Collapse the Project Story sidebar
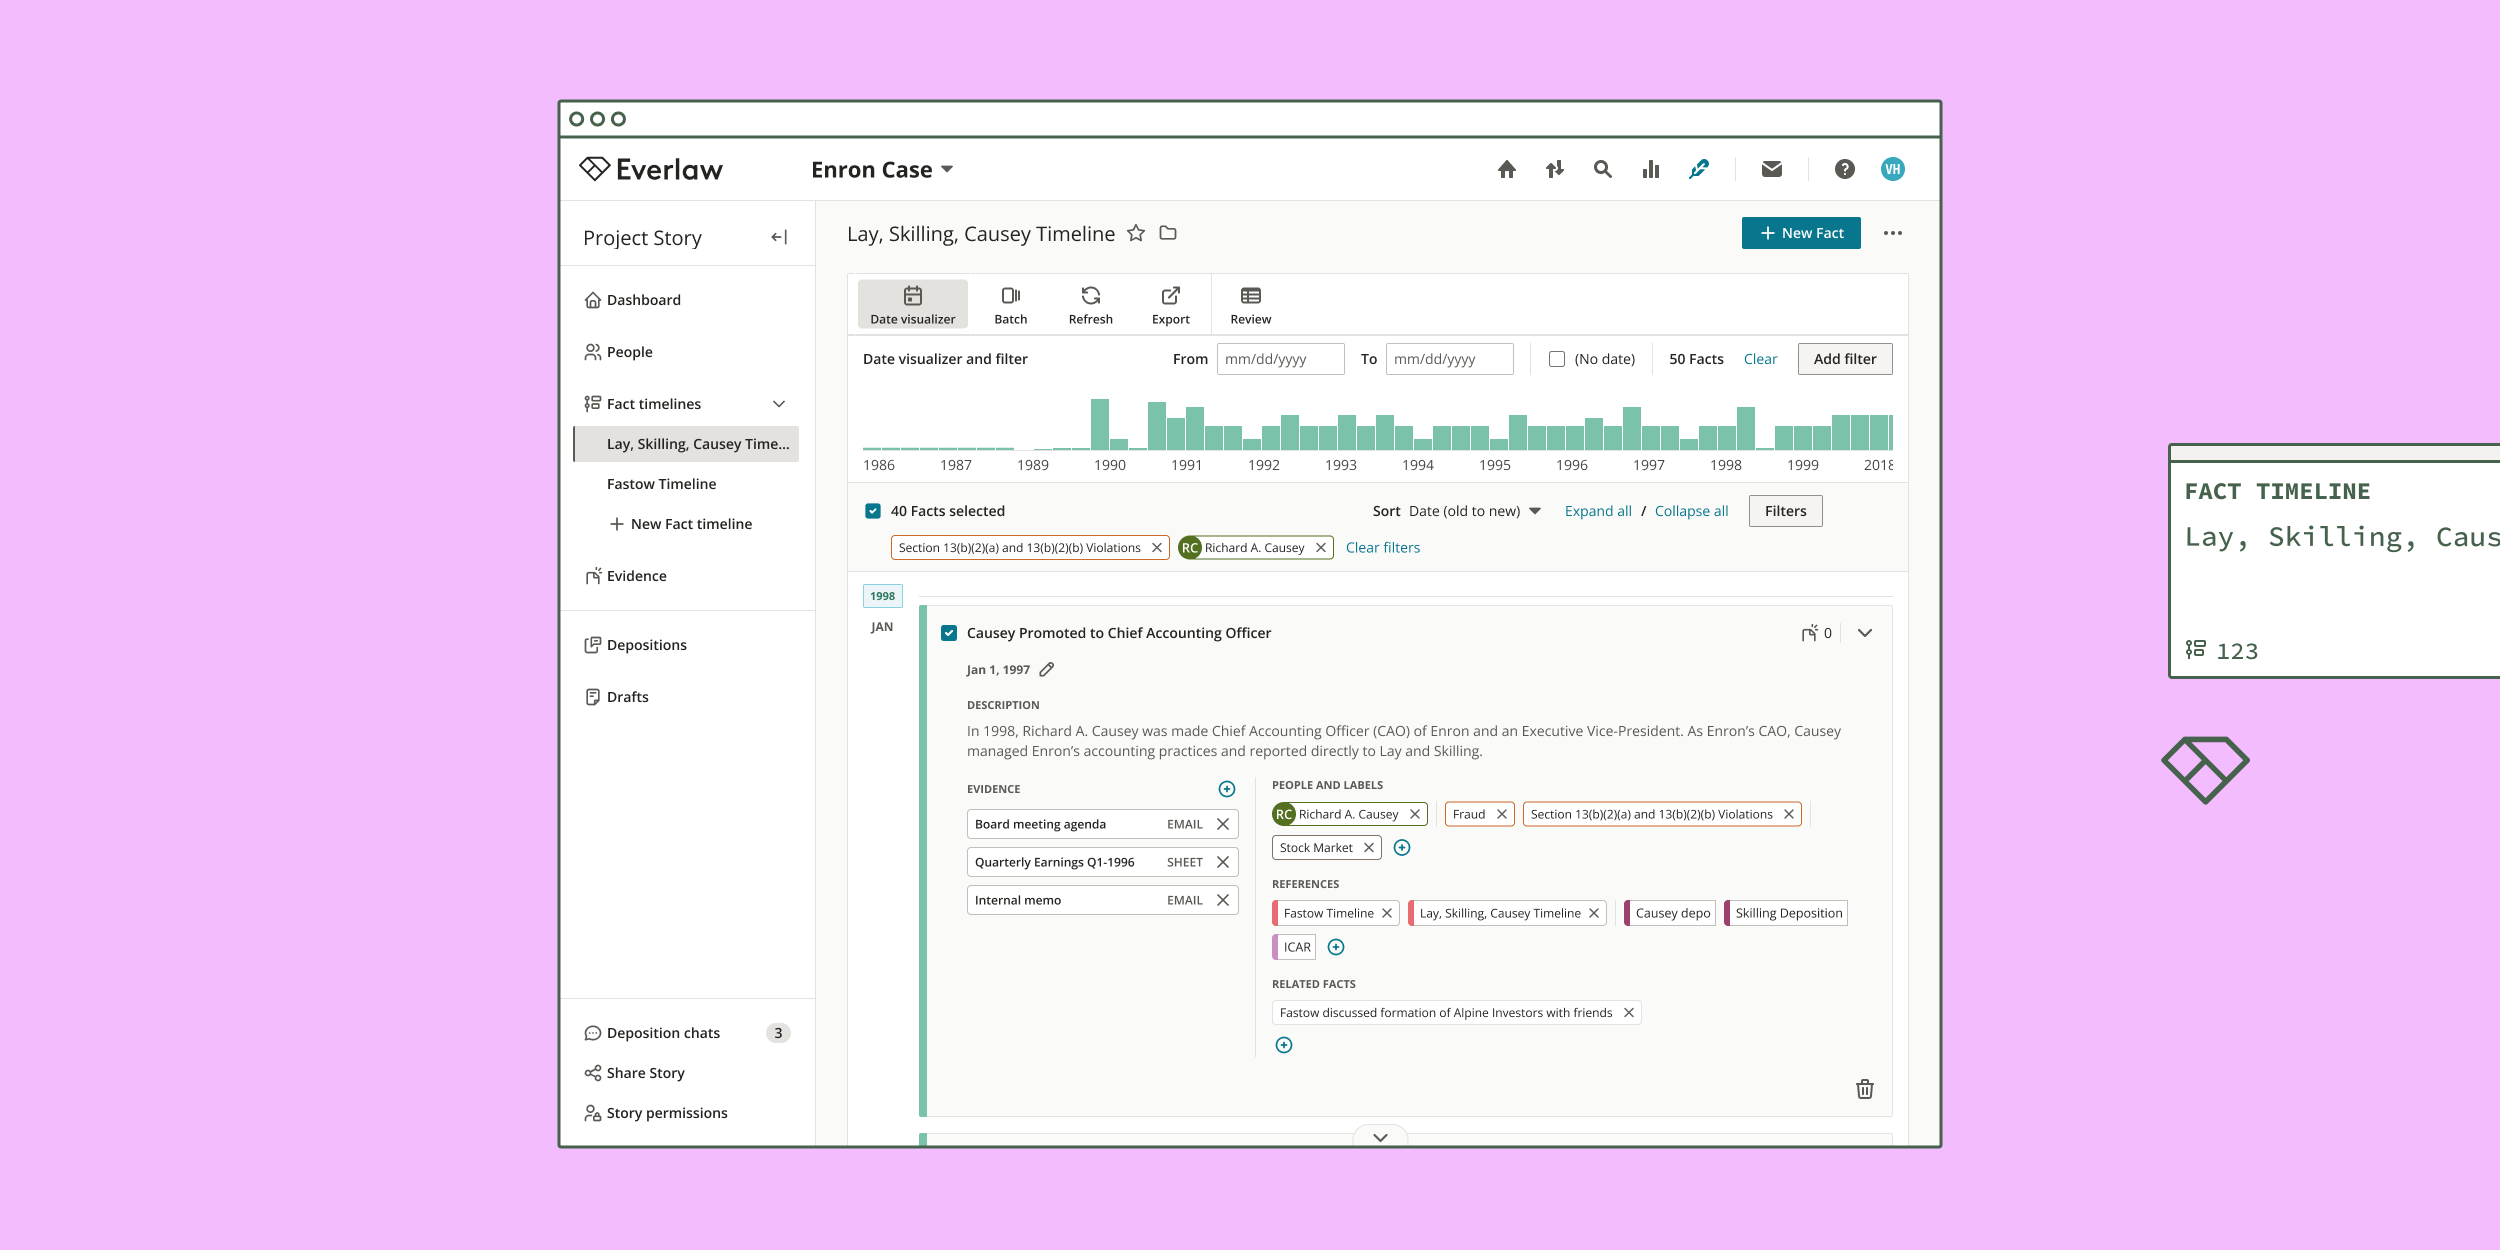 pos(779,237)
